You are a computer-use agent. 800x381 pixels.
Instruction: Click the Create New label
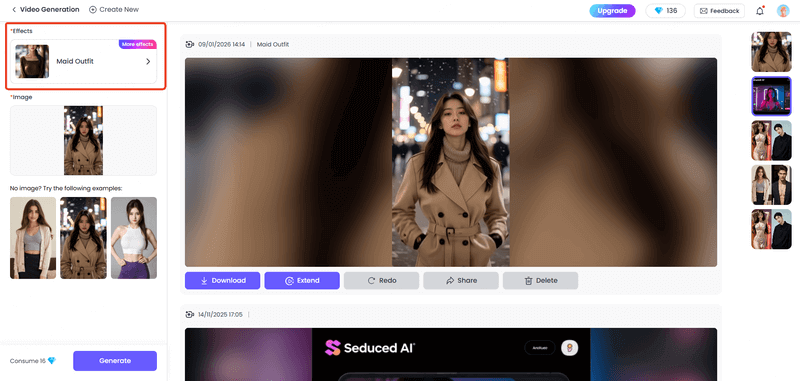tap(119, 10)
